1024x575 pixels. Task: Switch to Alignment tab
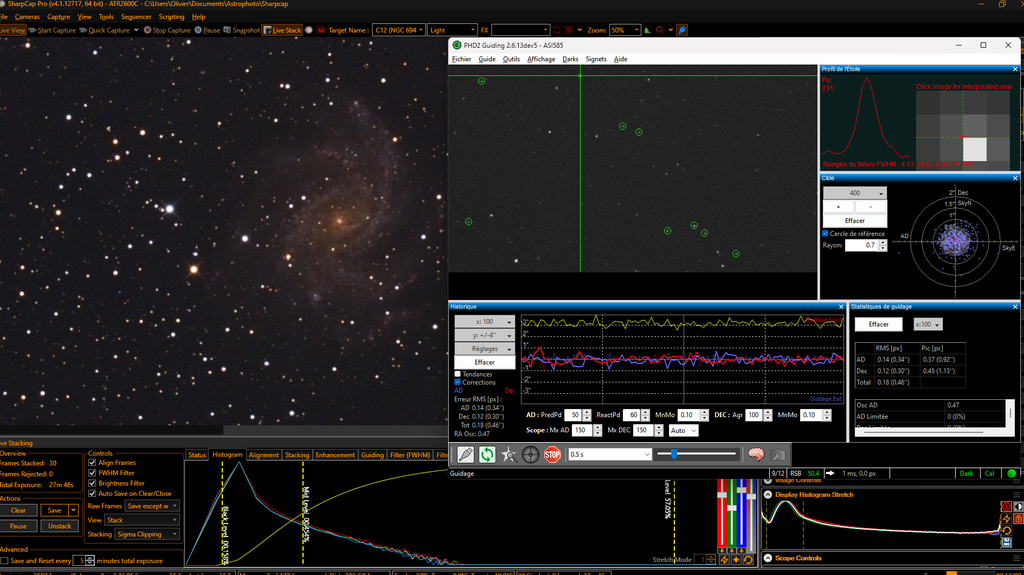(x=263, y=455)
